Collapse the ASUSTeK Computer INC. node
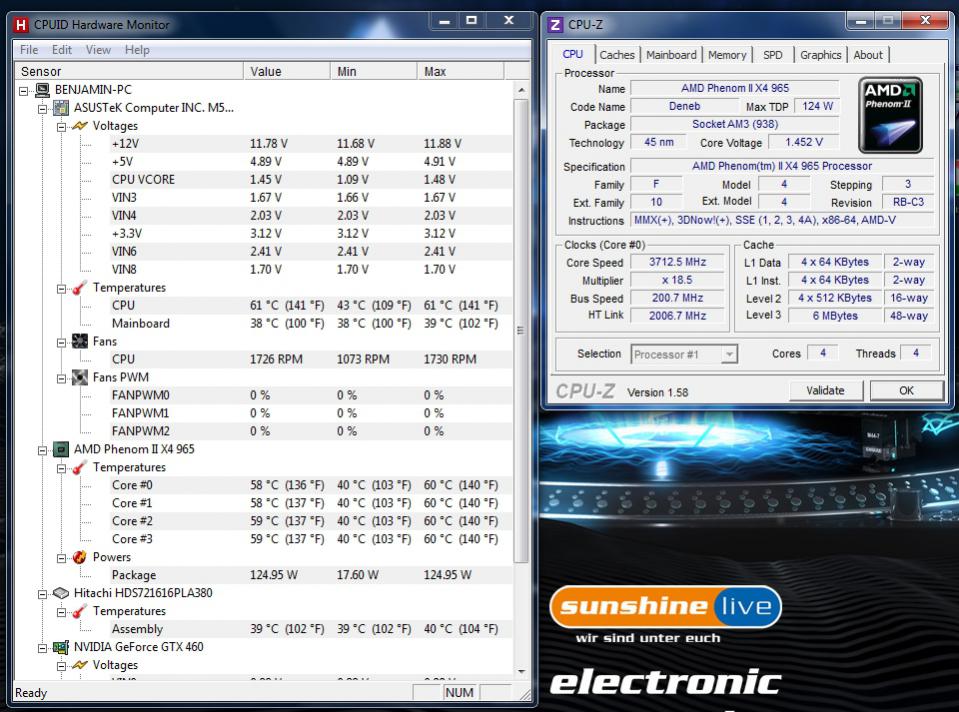Viewport: 959px width, 712px height. pyautogui.click(x=42, y=109)
